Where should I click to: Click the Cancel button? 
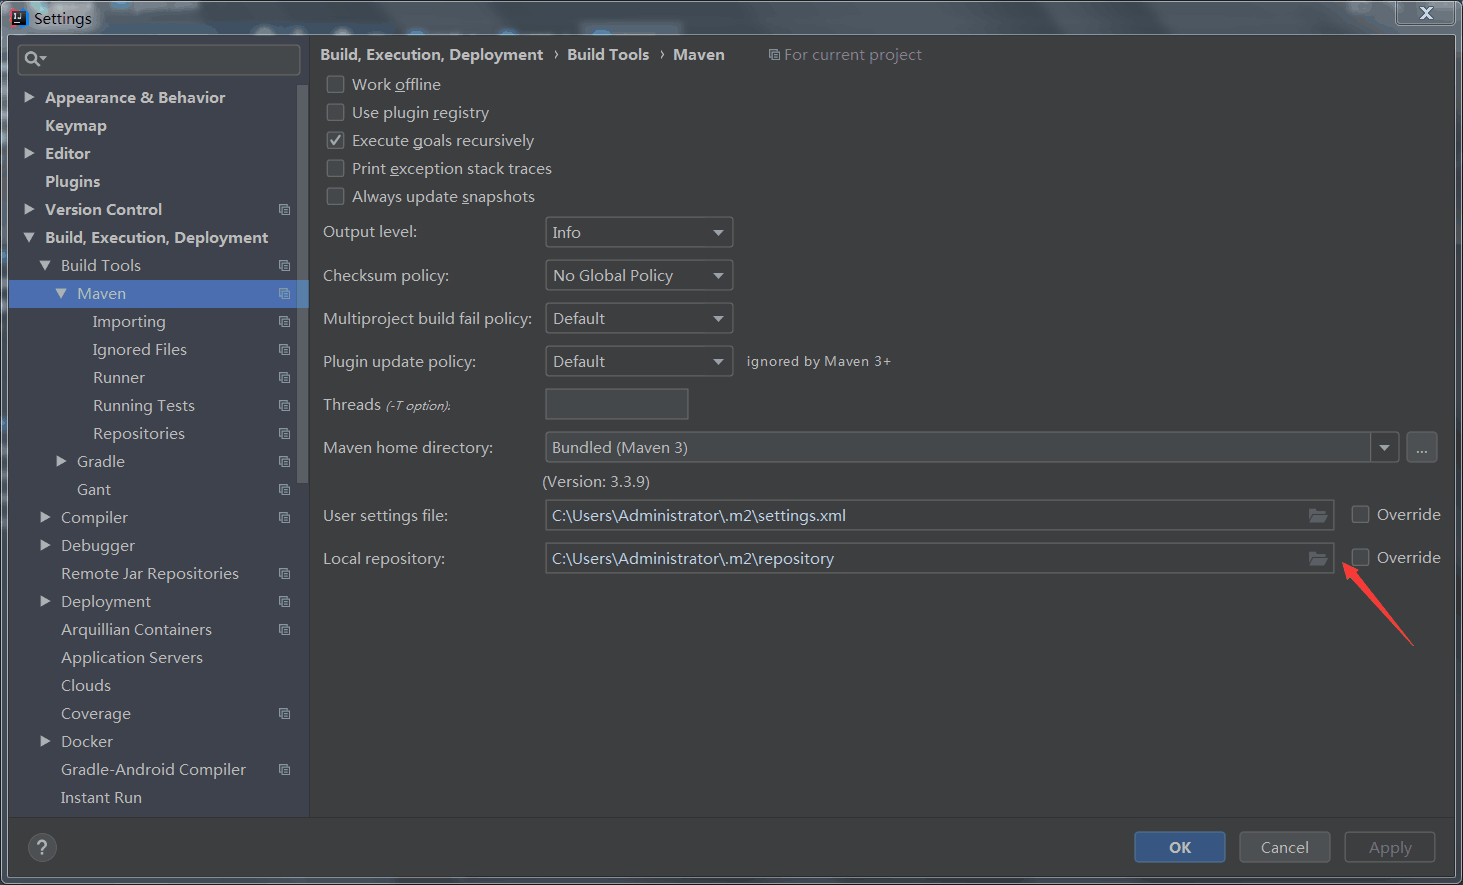click(1284, 848)
